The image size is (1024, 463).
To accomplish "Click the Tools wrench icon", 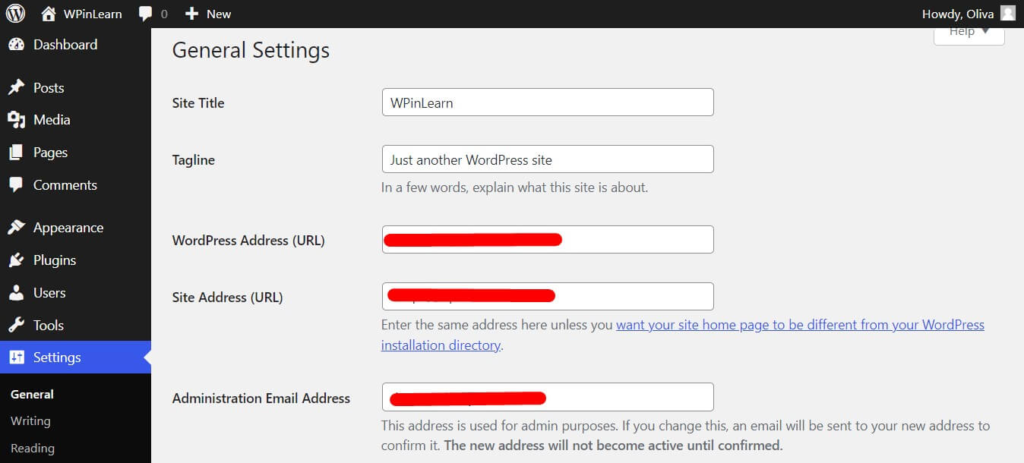I will [x=16, y=325].
